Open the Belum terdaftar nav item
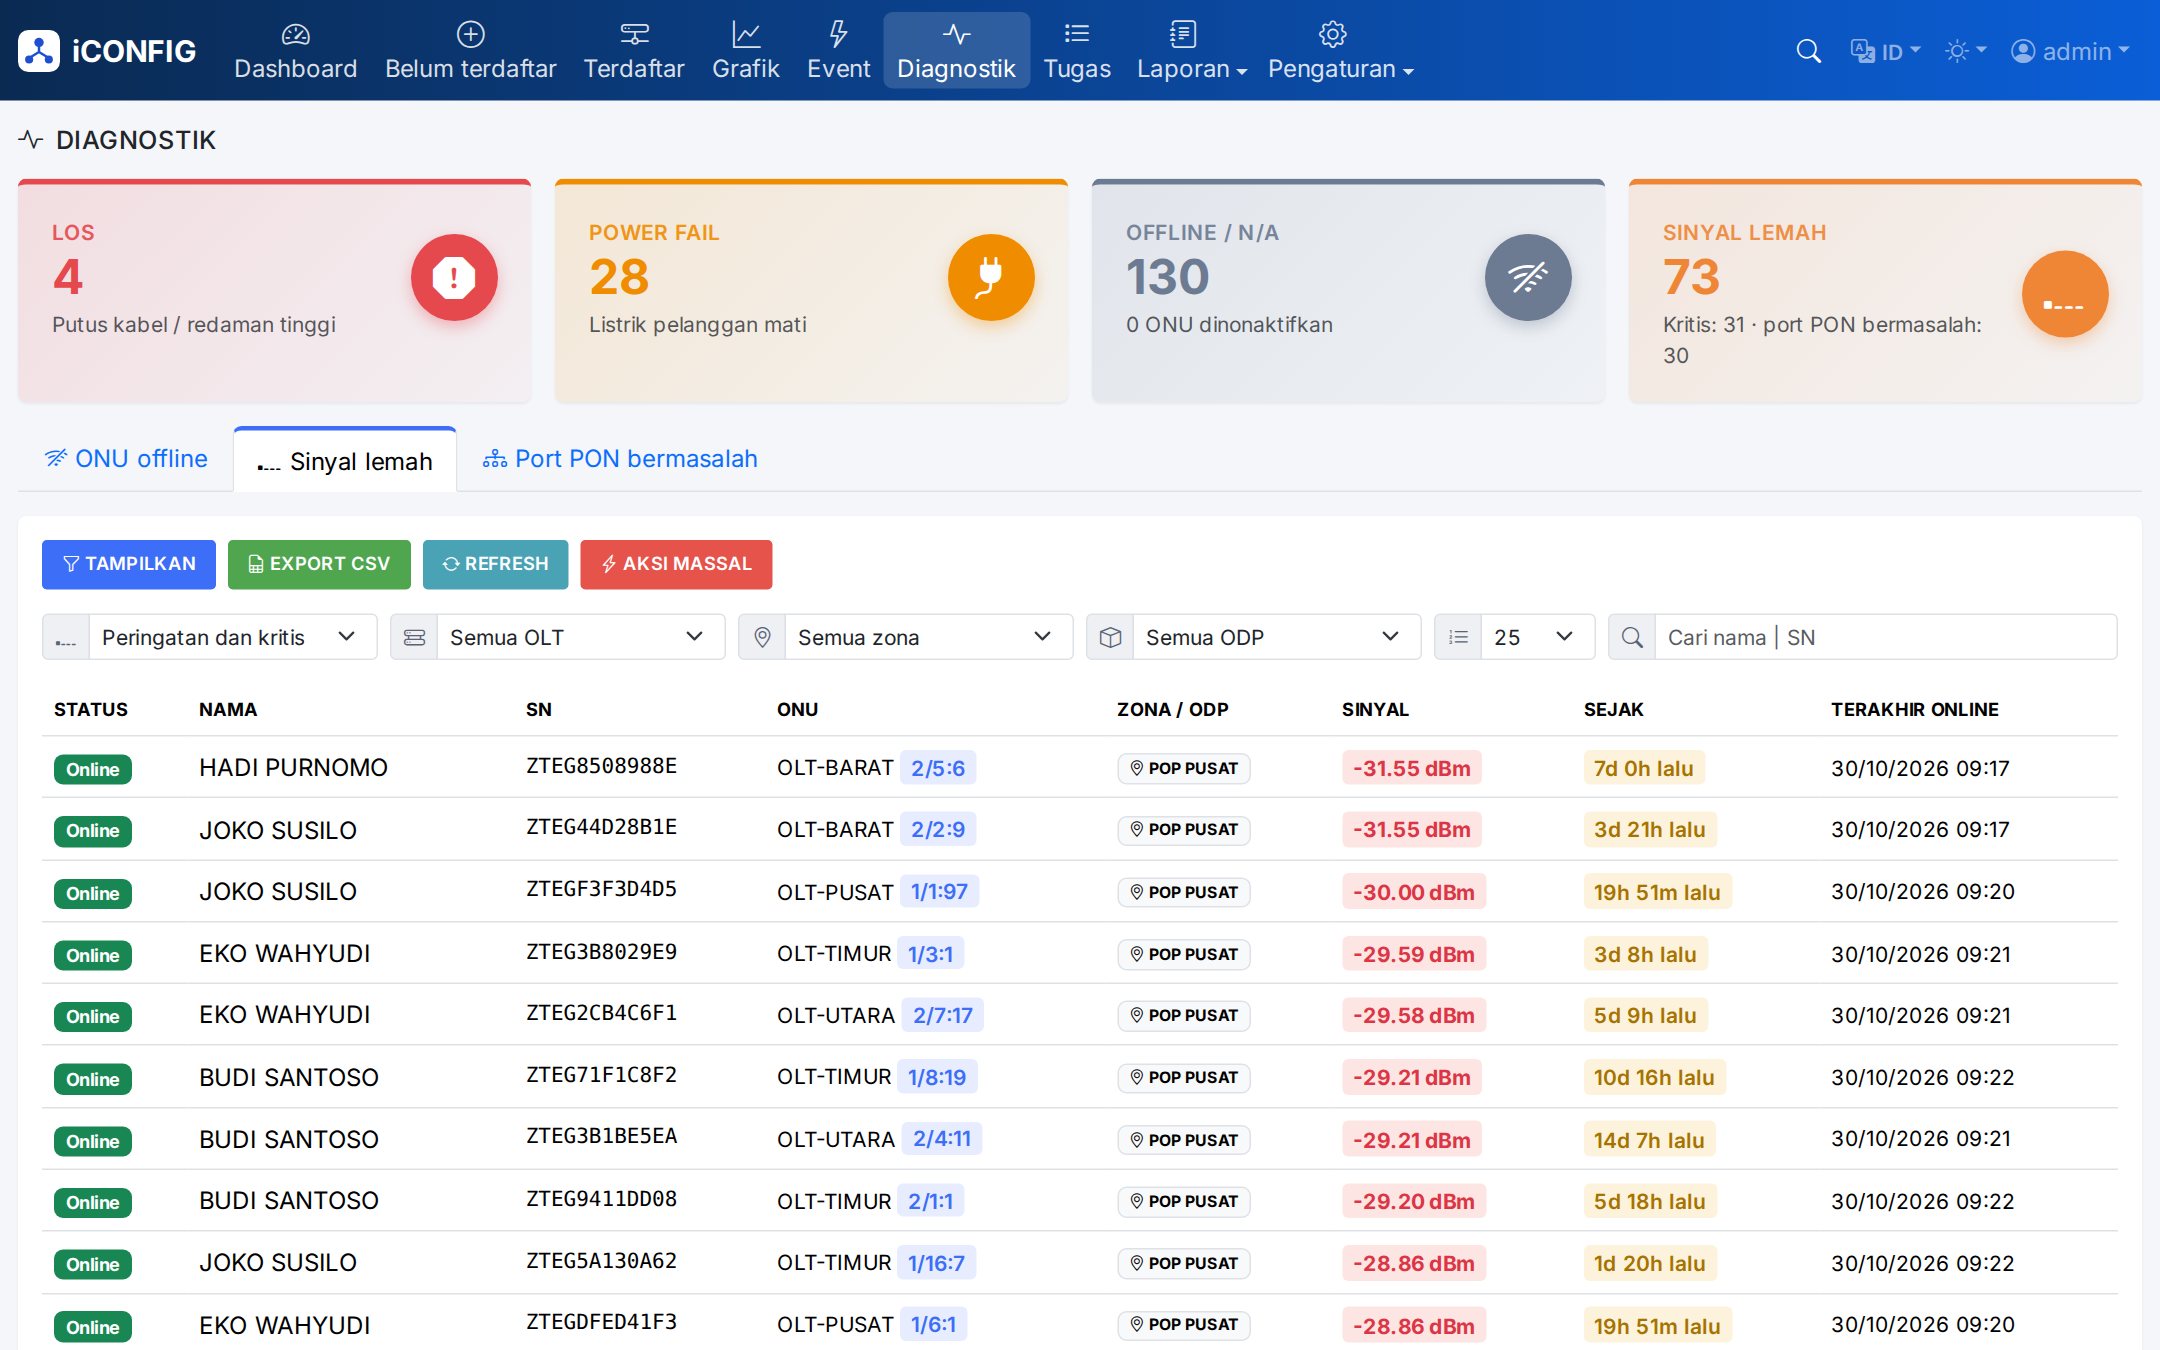The image size is (2160, 1350). coord(470,51)
